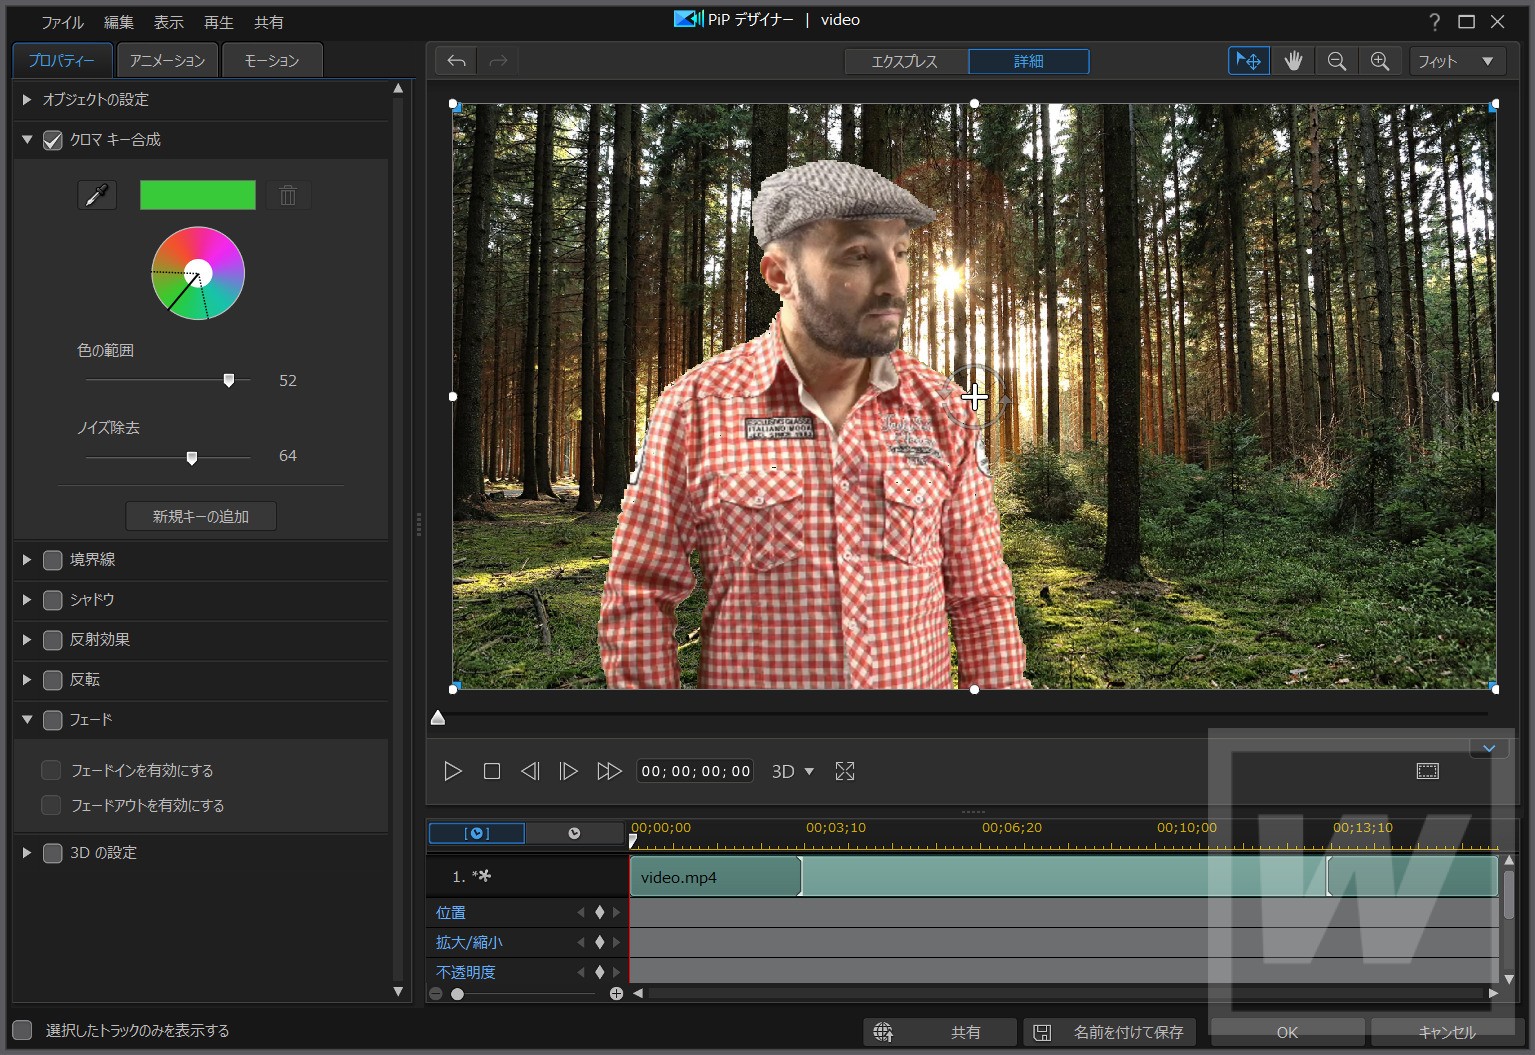
Task: Activate the hand pan tool
Action: pos(1293,61)
